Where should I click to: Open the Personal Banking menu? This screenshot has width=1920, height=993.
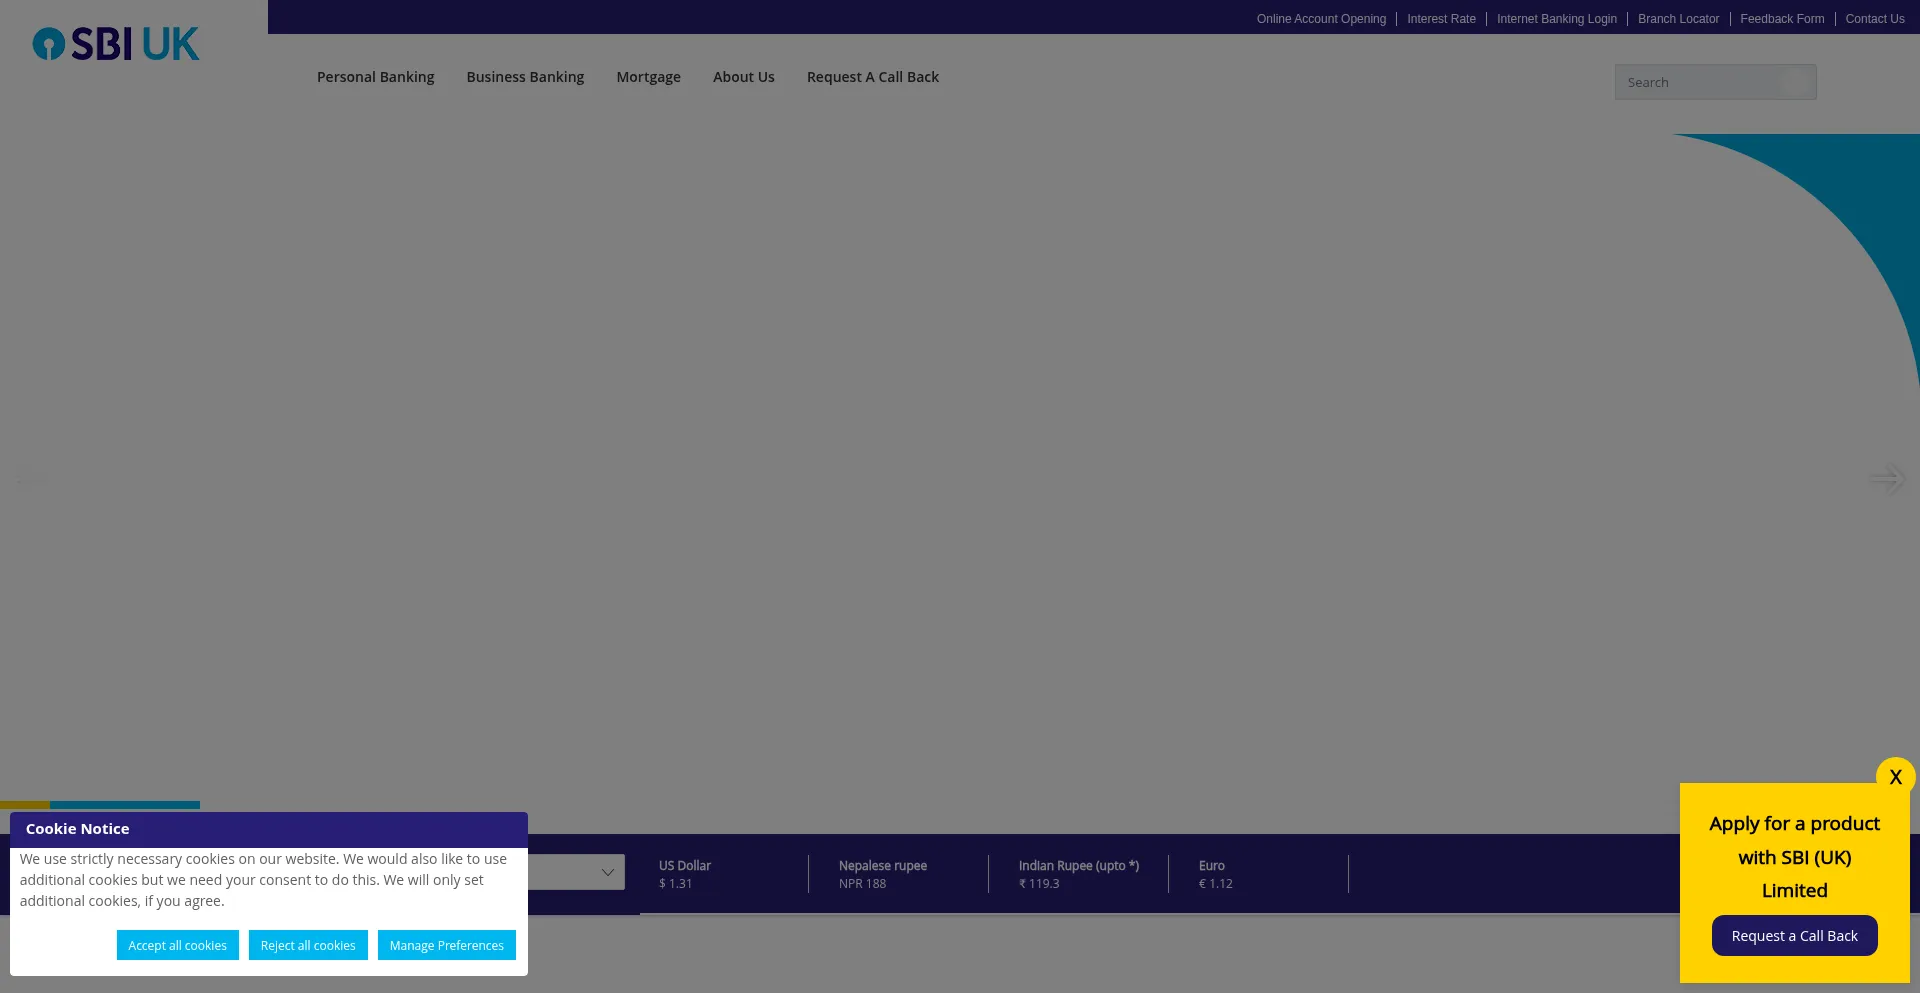click(x=375, y=77)
